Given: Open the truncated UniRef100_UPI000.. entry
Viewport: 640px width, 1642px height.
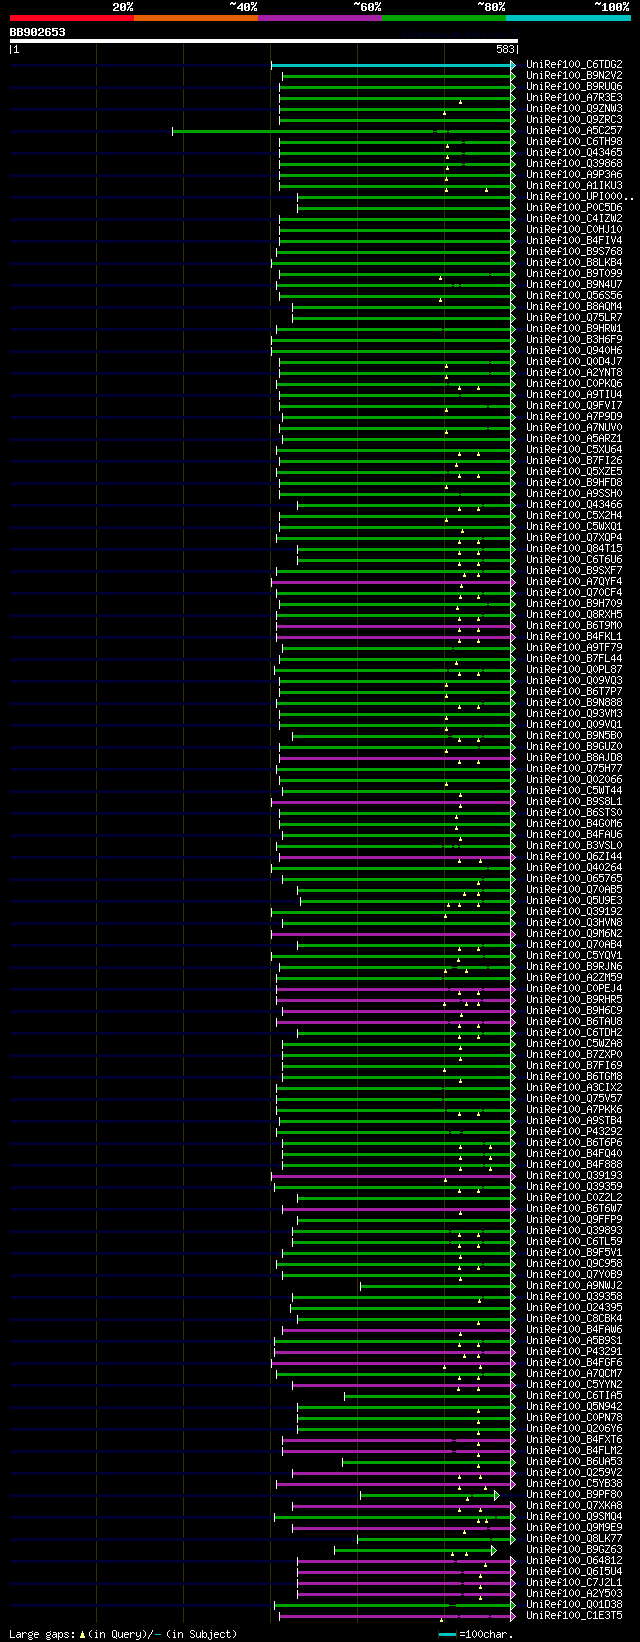Looking at the screenshot, I should pyautogui.click(x=579, y=196).
